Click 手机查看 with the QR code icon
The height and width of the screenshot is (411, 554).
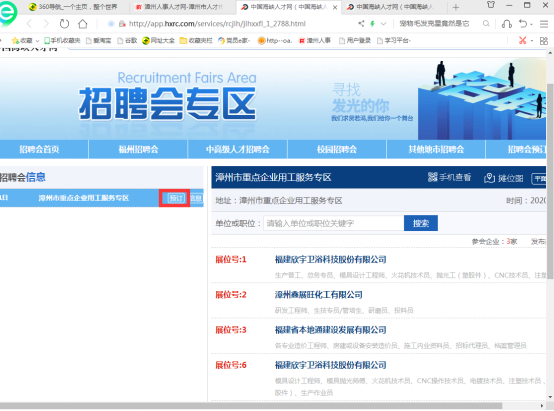point(449,177)
